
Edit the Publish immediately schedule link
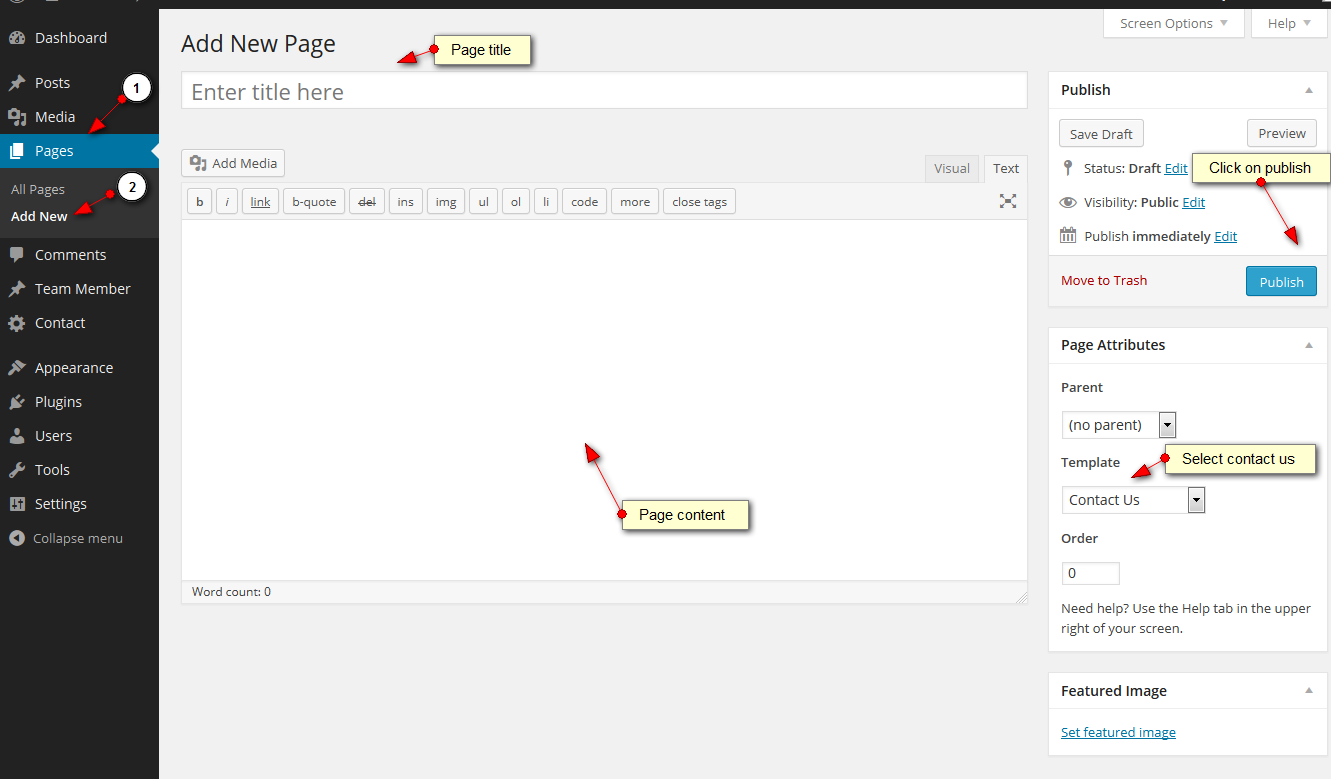pyautogui.click(x=1225, y=236)
